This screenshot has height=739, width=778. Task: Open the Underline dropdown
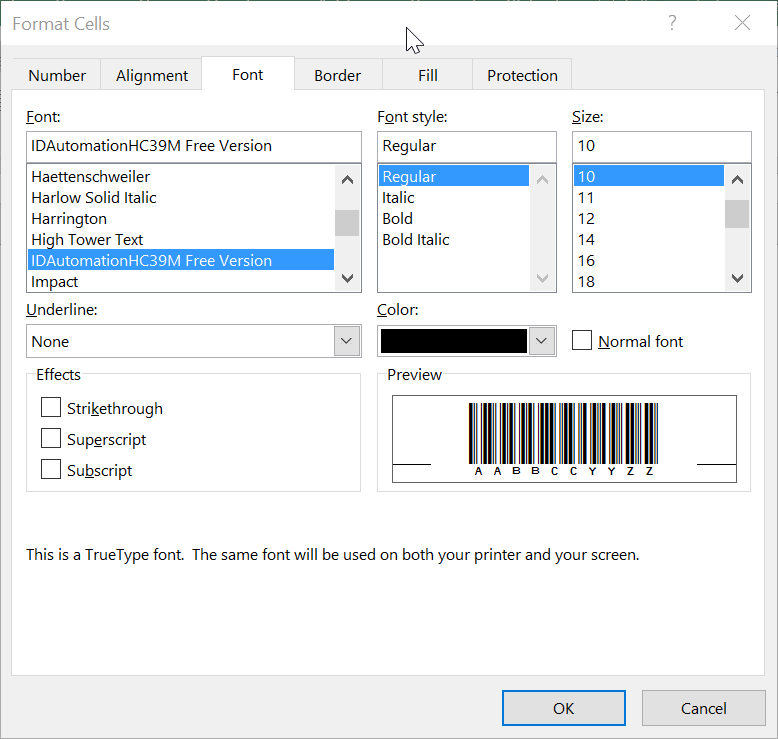pyautogui.click(x=194, y=341)
